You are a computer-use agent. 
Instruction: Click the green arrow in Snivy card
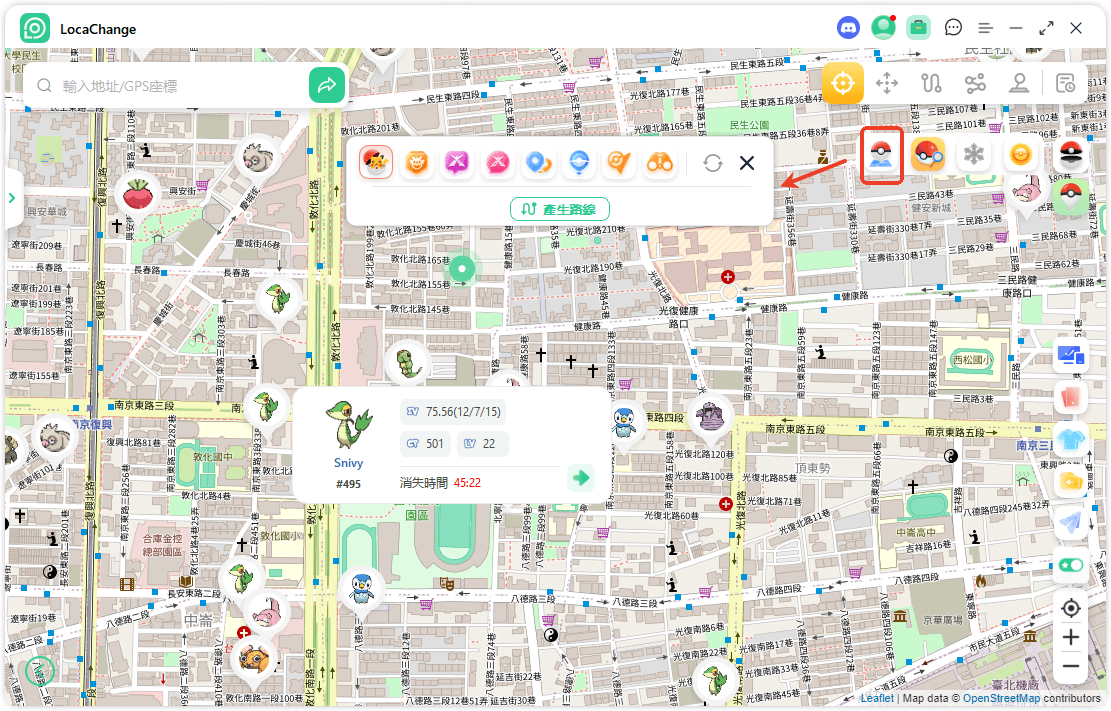[581, 477]
